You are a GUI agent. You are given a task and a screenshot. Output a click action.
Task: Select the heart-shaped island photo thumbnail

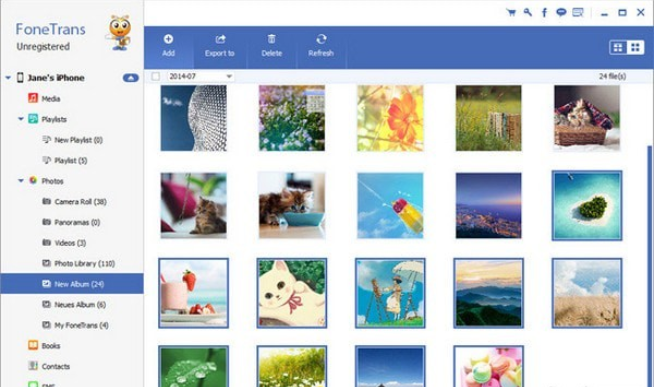click(587, 205)
